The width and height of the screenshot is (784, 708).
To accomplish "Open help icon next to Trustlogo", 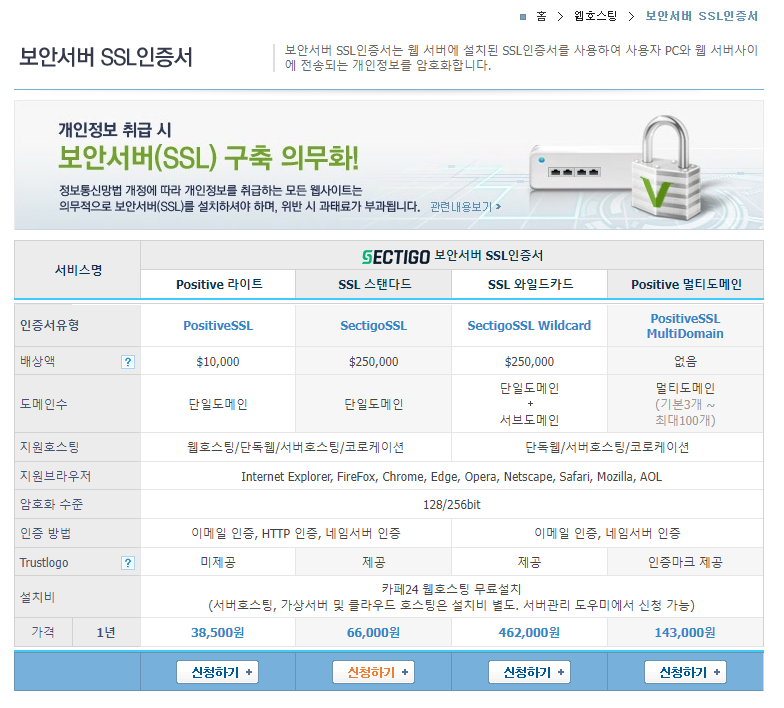I will pos(128,563).
